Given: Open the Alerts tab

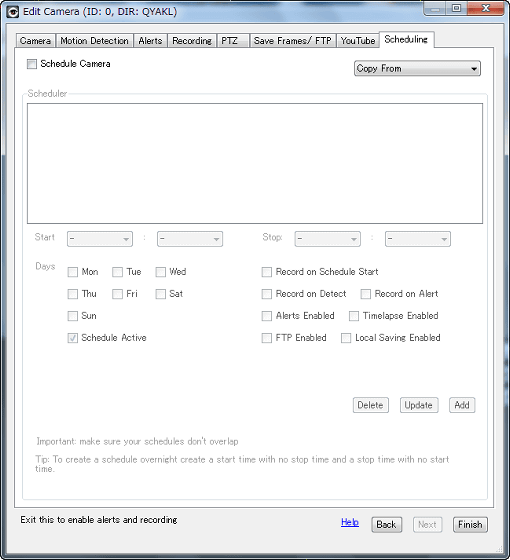Looking at the screenshot, I should (x=150, y=41).
